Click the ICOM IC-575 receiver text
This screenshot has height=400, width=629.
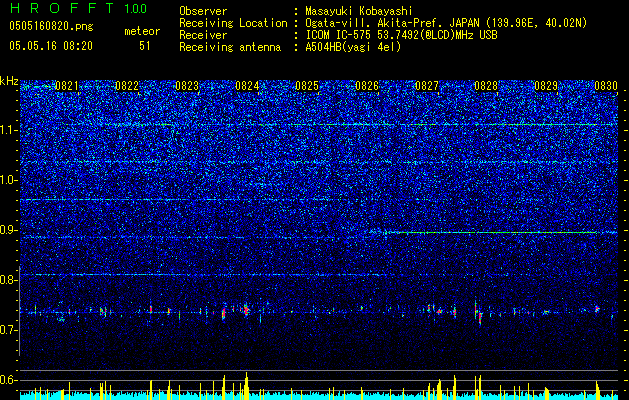[x=401, y=35]
